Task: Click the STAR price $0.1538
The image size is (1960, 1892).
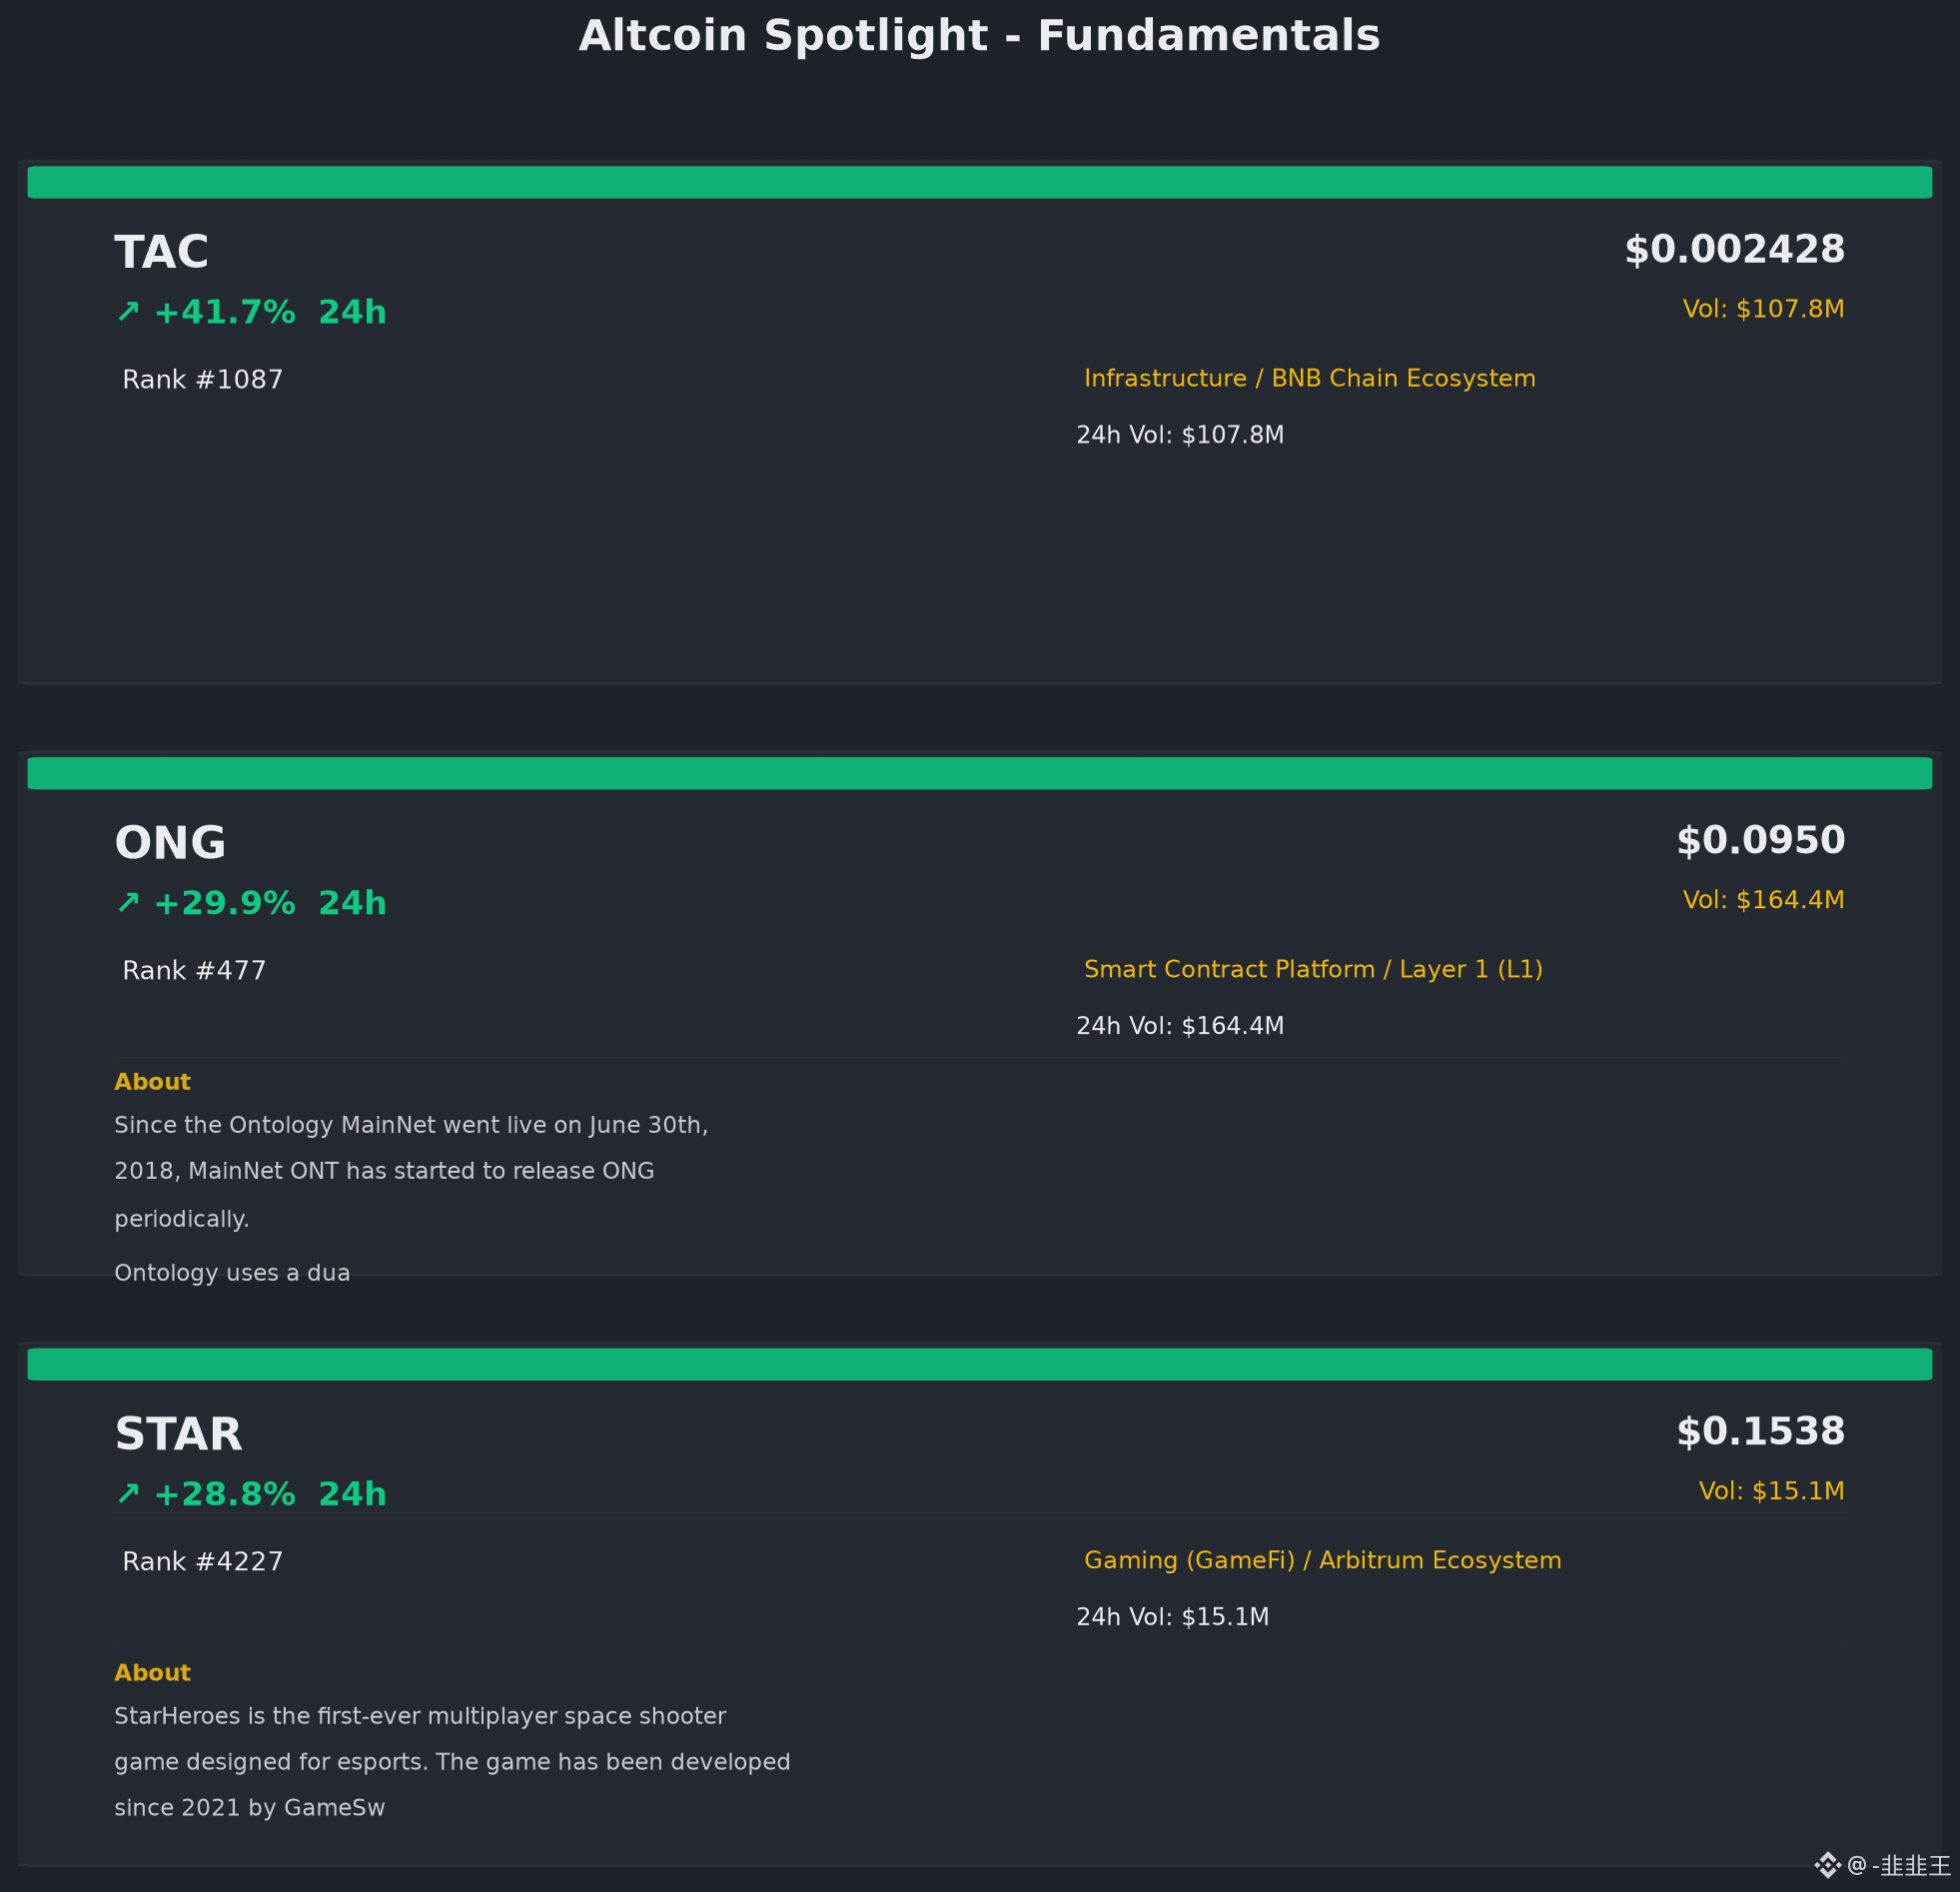Action: pos(1760,1432)
